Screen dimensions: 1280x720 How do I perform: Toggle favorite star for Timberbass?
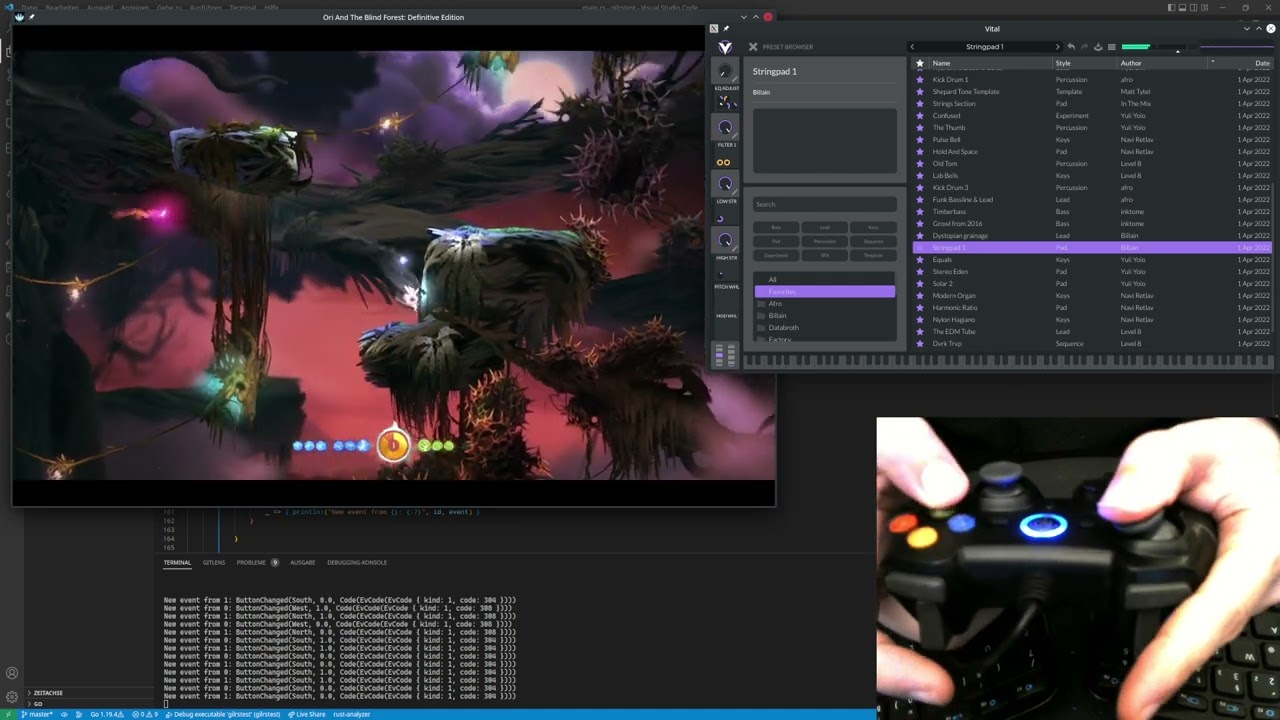click(920, 212)
